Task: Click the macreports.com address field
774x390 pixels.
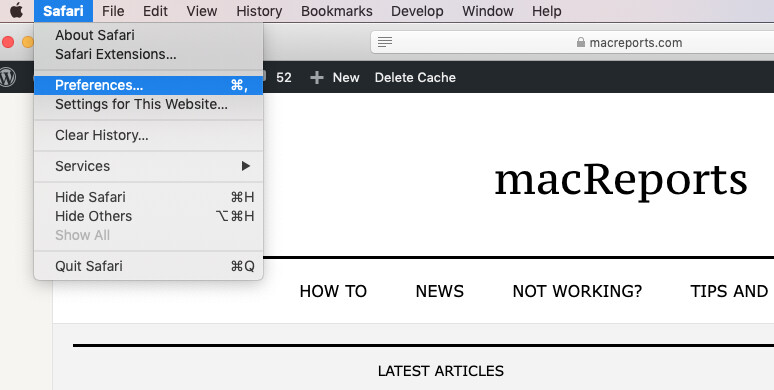Action: [573, 42]
